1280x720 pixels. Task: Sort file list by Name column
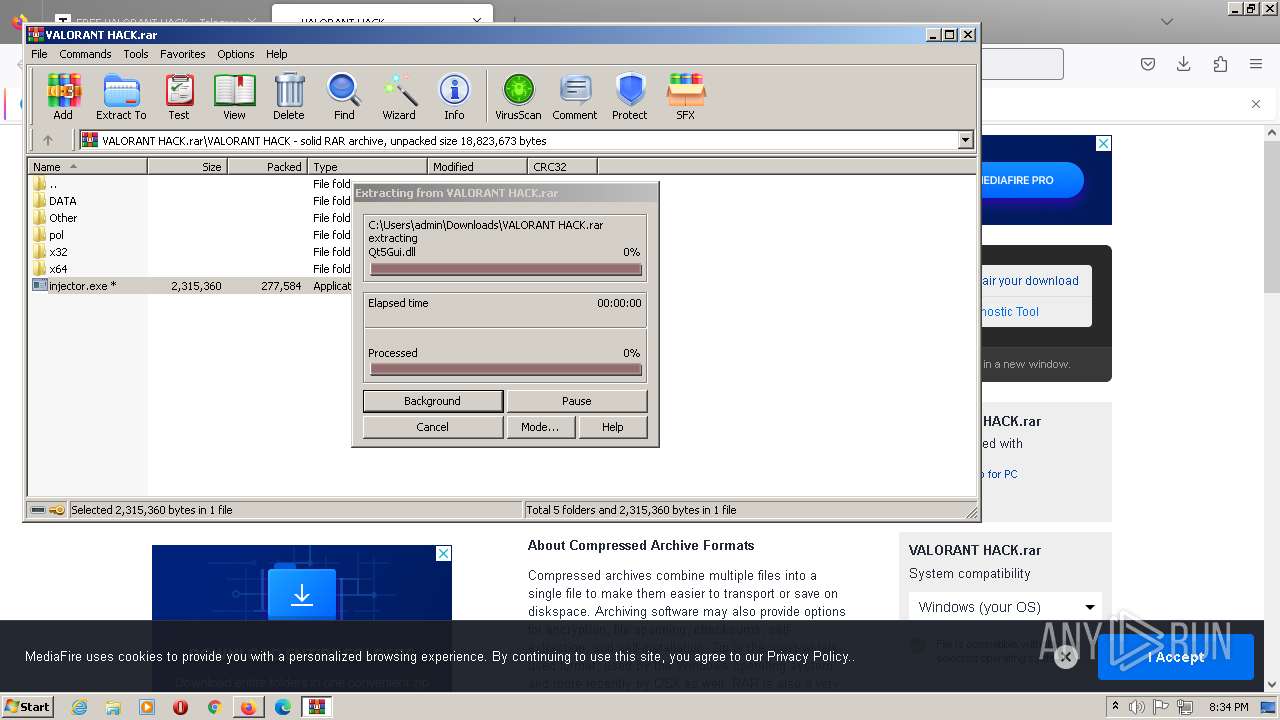click(x=88, y=167)
